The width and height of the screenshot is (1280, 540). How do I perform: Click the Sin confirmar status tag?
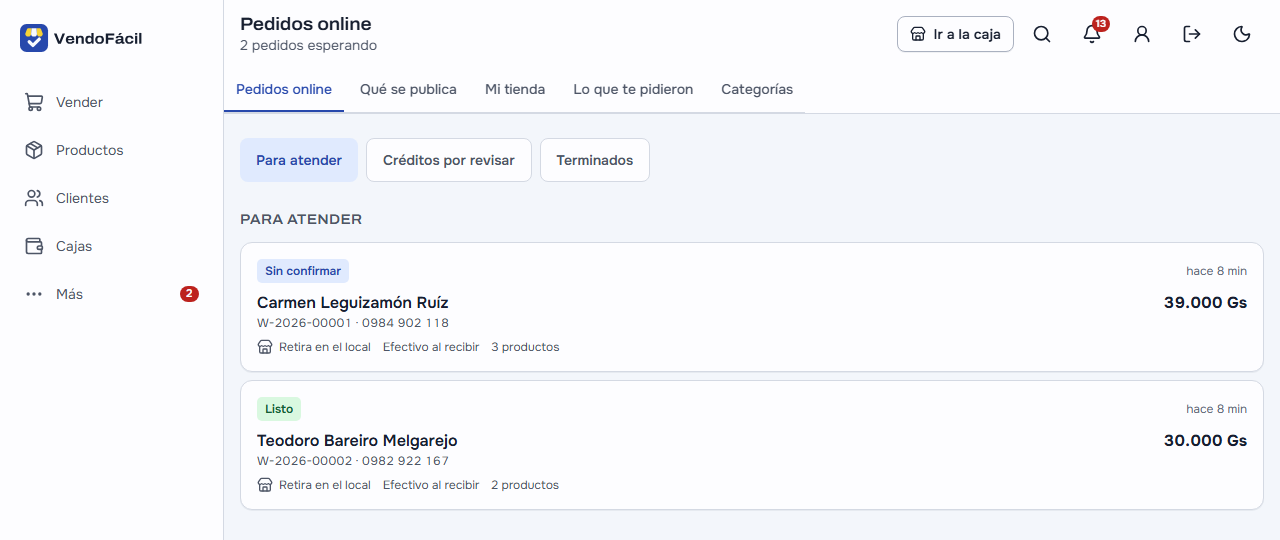tap(303, 271)
